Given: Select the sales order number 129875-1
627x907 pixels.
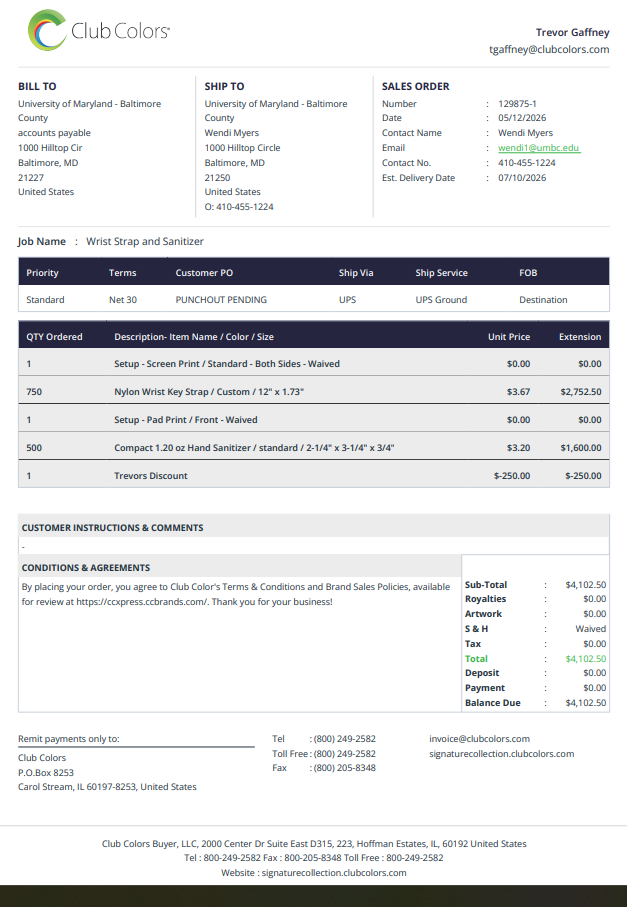Looking at the screenshot, I should 517,104.
